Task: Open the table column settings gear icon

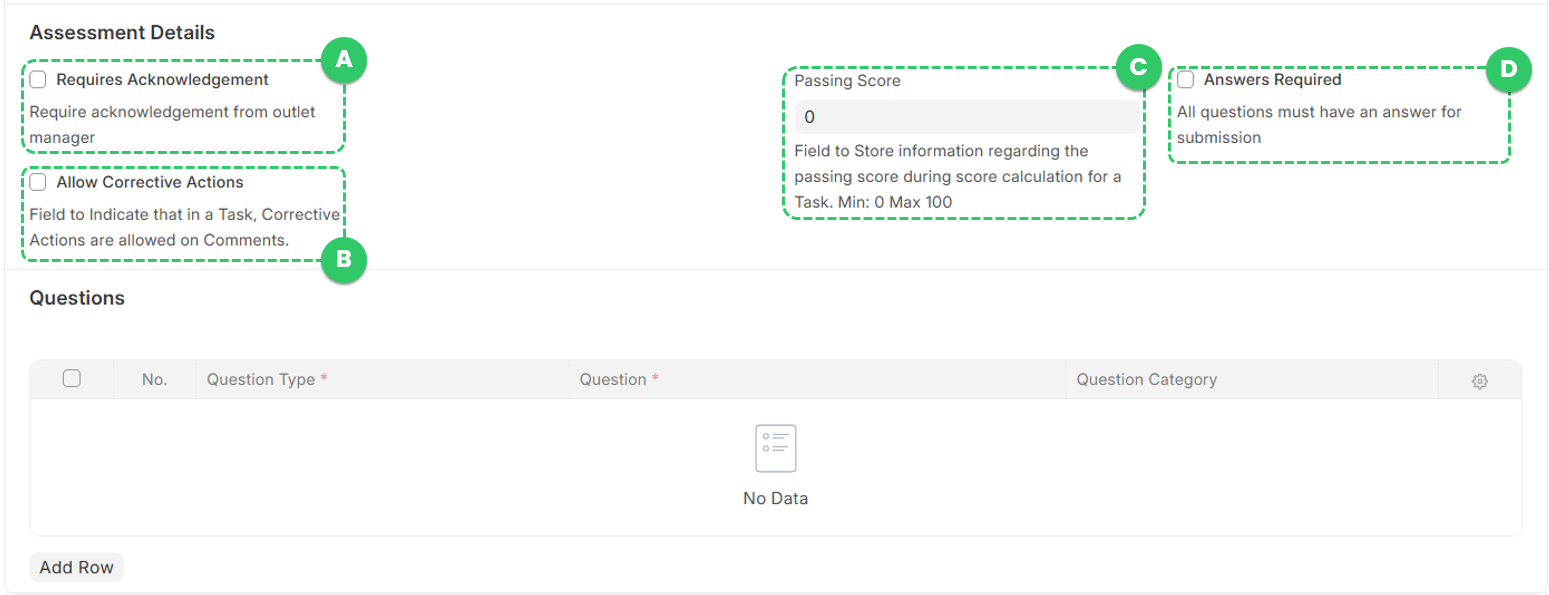Action: click(x=1480, y=380)
